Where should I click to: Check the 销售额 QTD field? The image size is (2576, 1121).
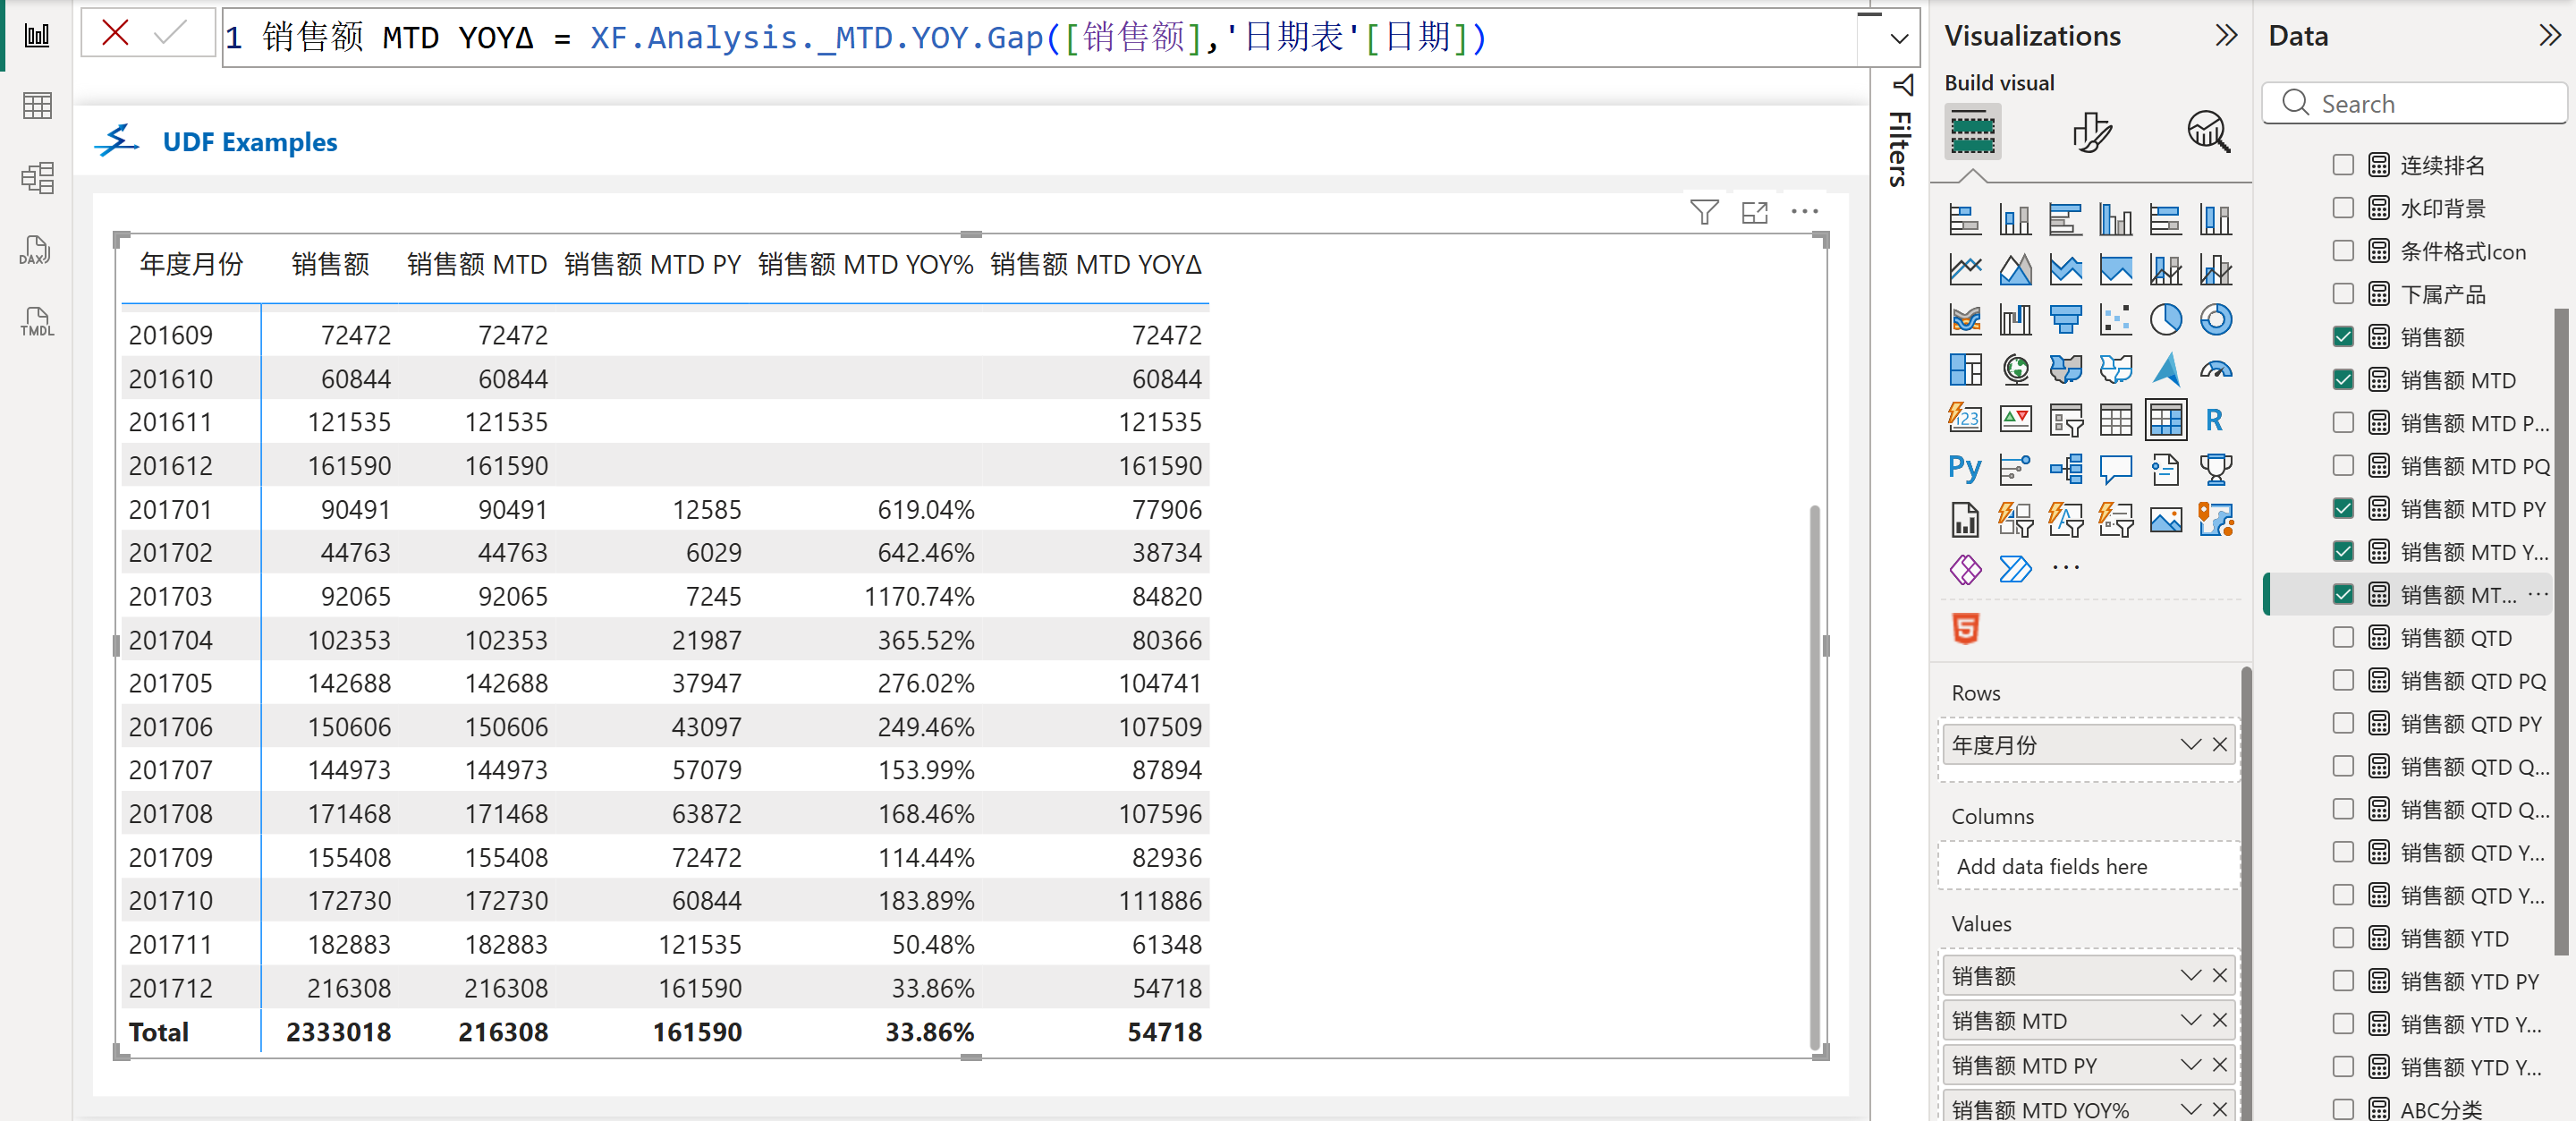(2343, 638)
